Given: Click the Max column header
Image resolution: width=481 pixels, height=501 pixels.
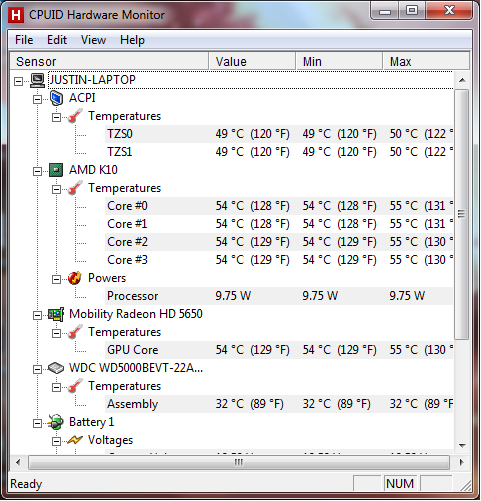Looking at the screenshot, I should pos(426,61).
